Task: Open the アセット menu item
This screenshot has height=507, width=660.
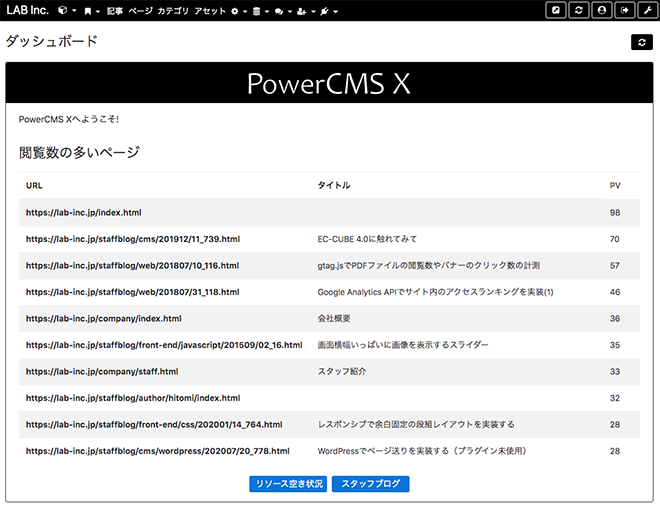Action: pos(210,11)
